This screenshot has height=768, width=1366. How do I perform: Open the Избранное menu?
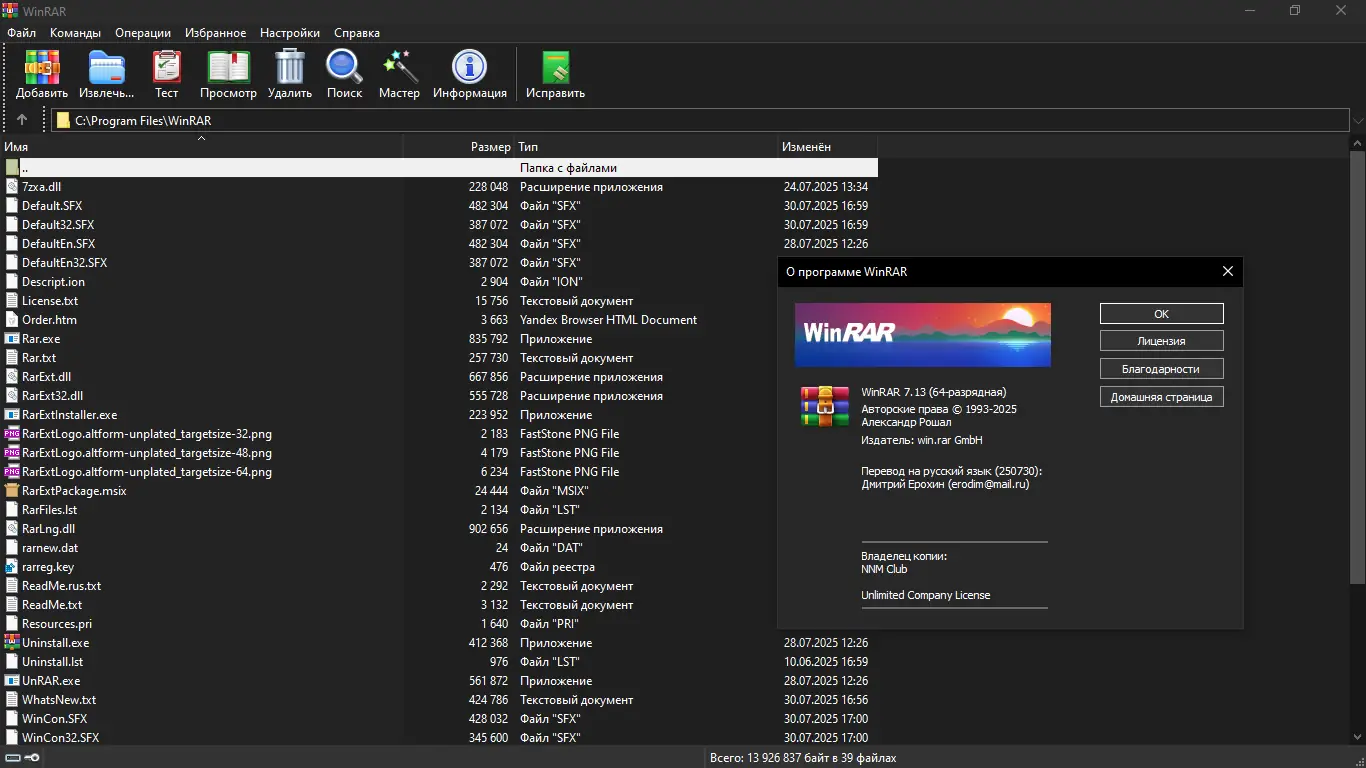(x=215, y=33)
